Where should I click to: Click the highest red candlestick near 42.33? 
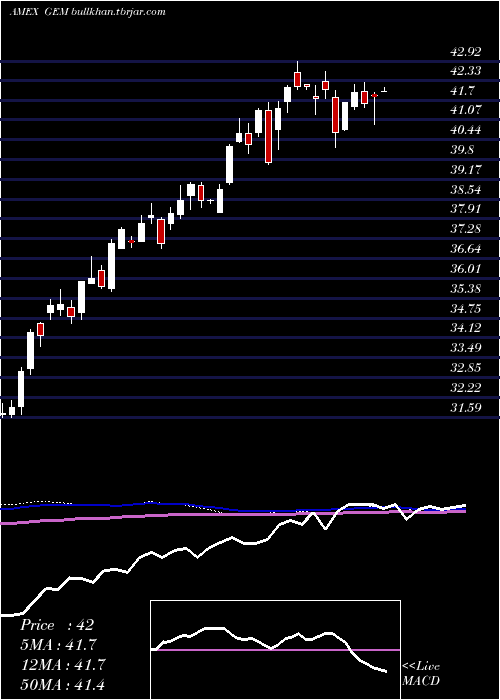pos(298,79)
